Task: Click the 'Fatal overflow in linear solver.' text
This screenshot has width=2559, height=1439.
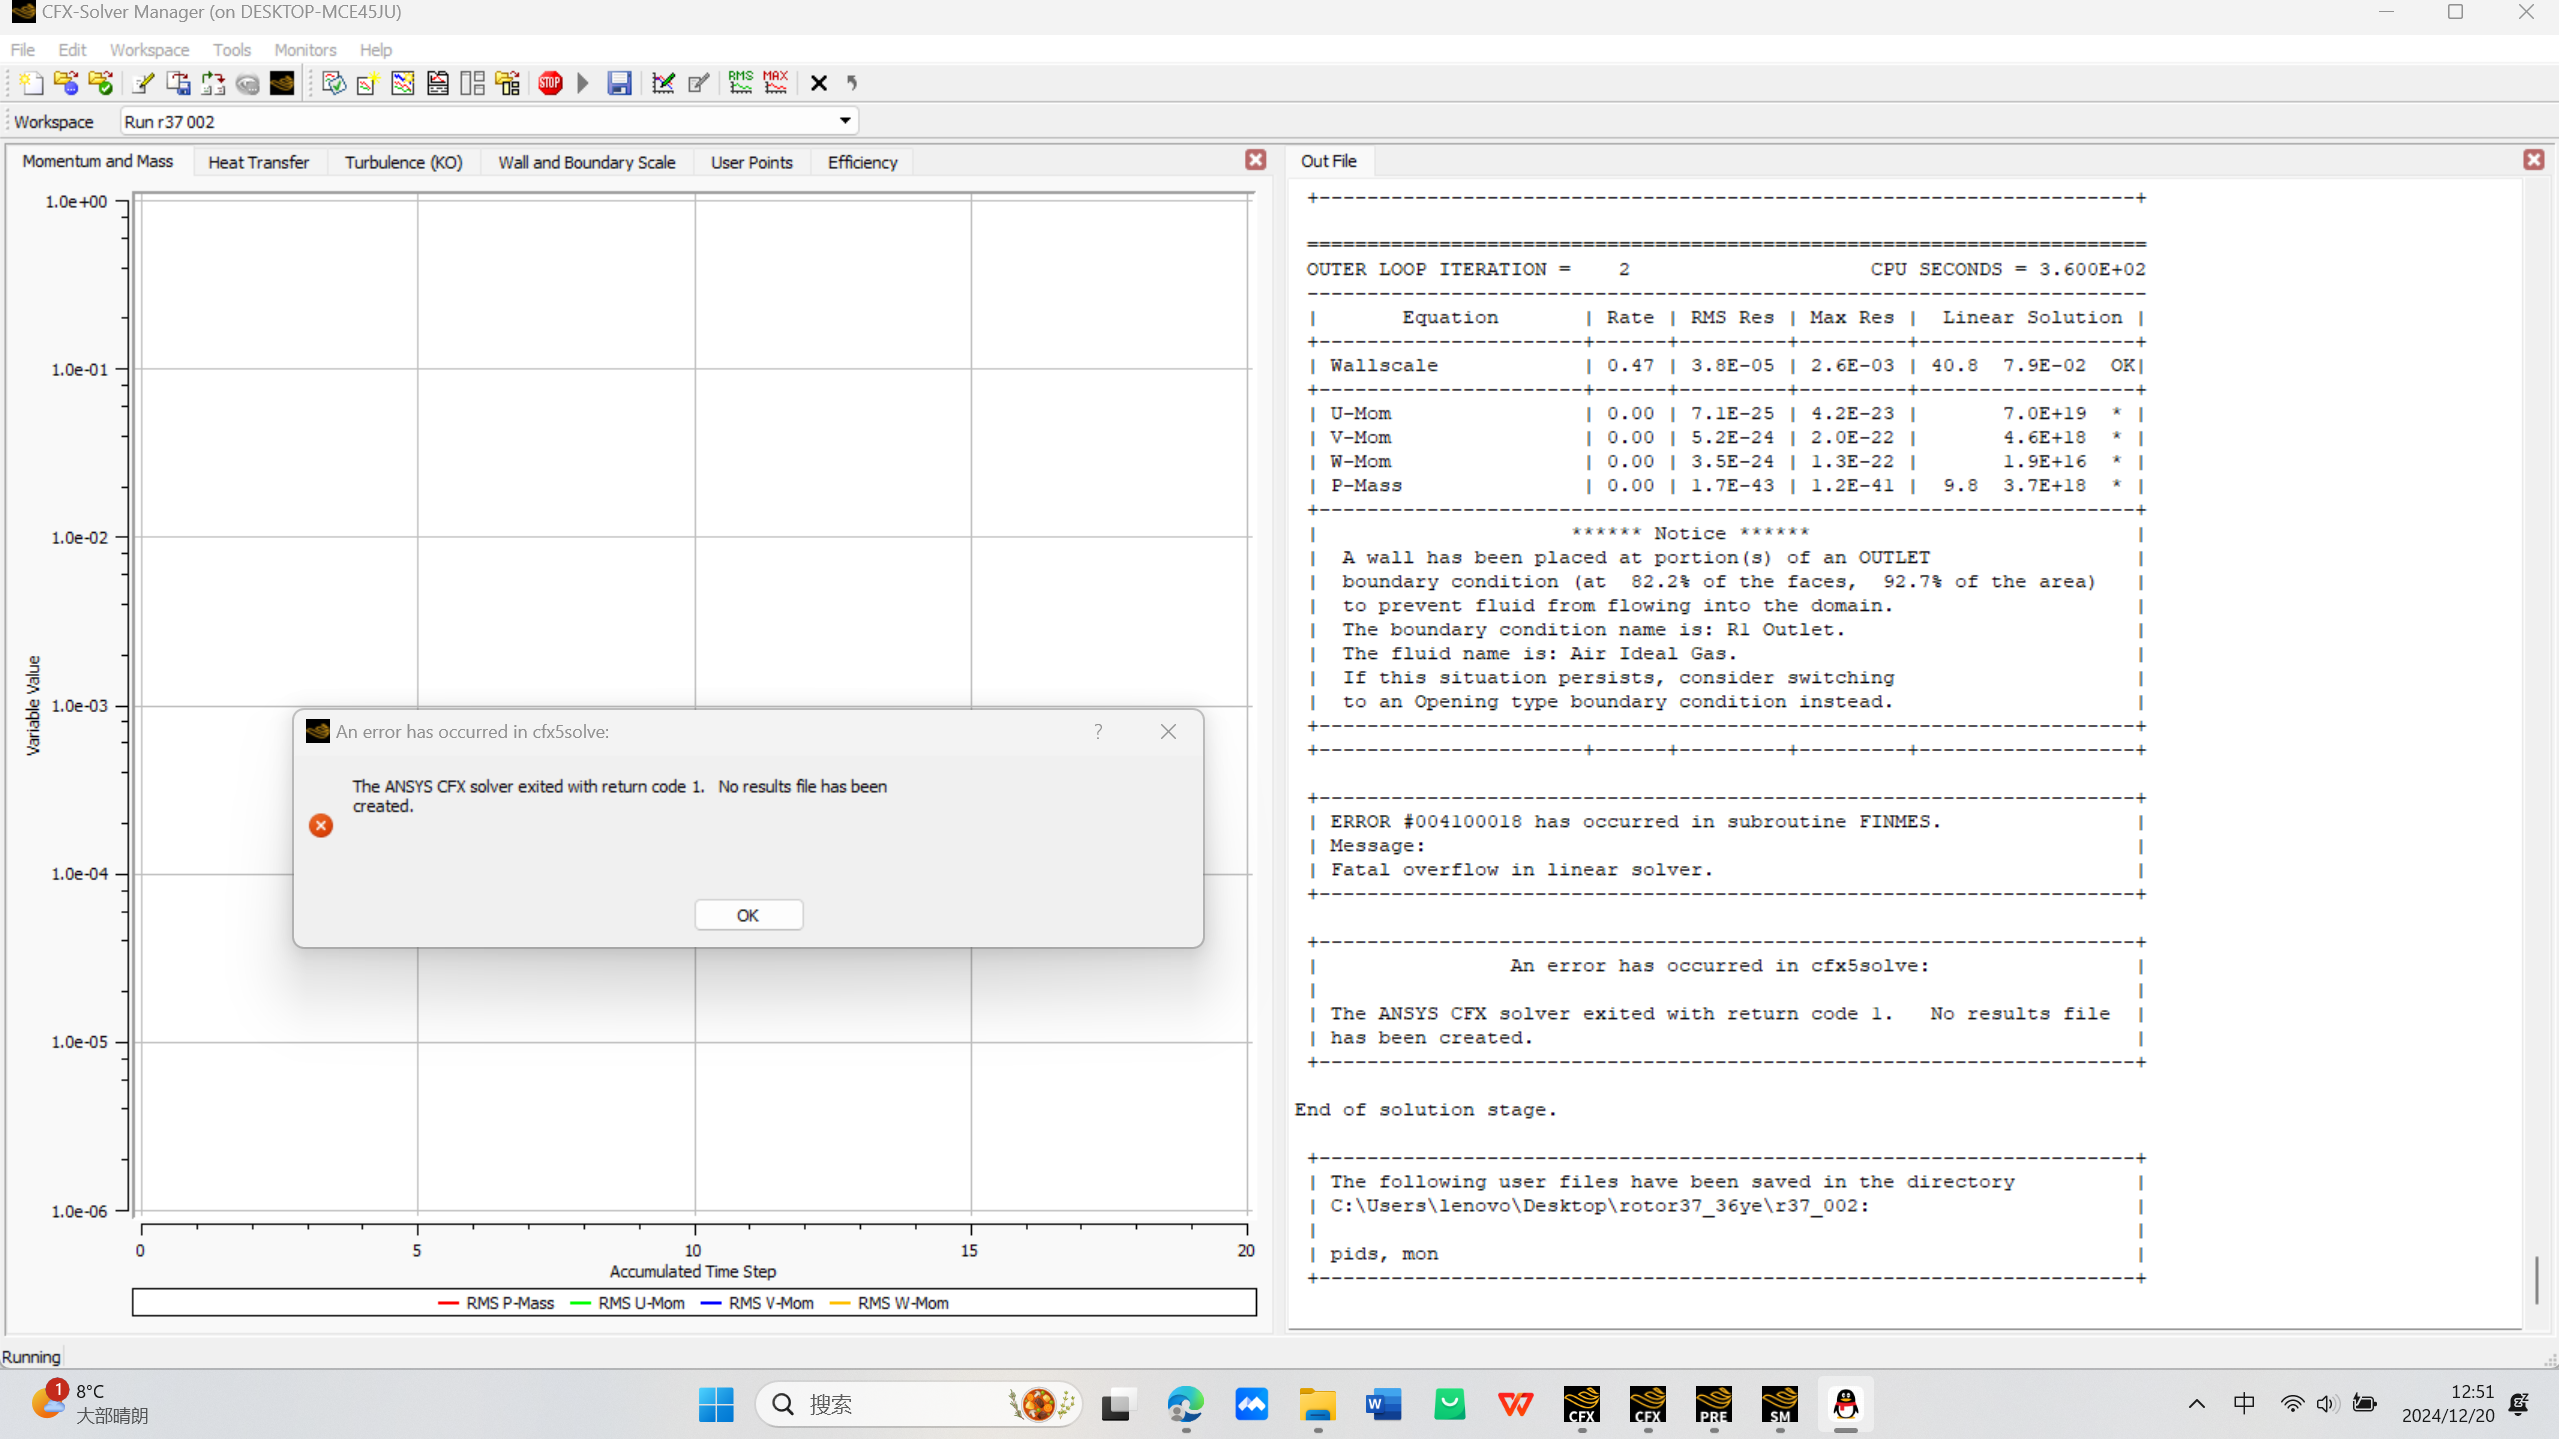Action: (x=1522, y=870)
